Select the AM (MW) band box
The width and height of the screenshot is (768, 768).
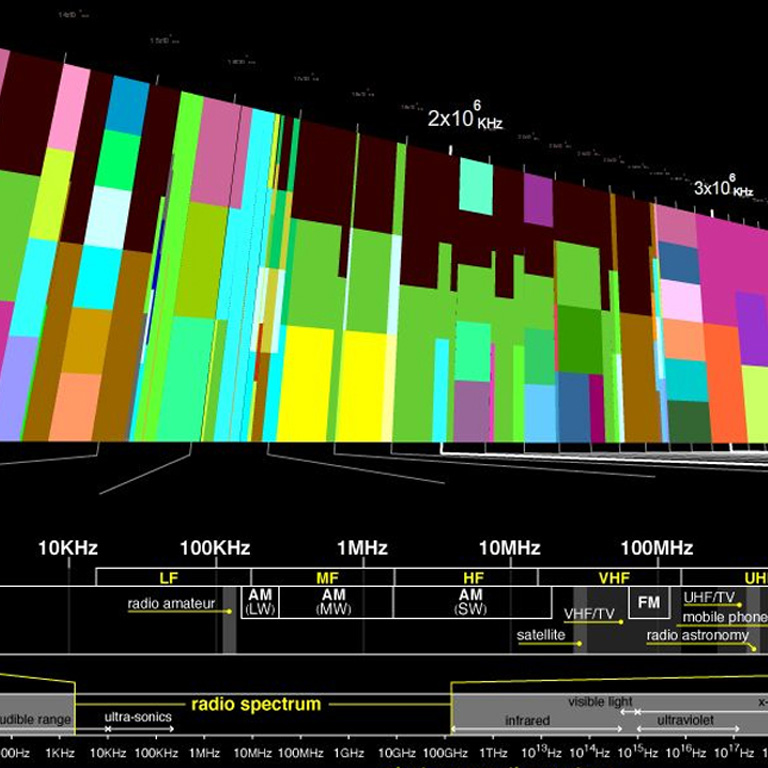(333, 602)
